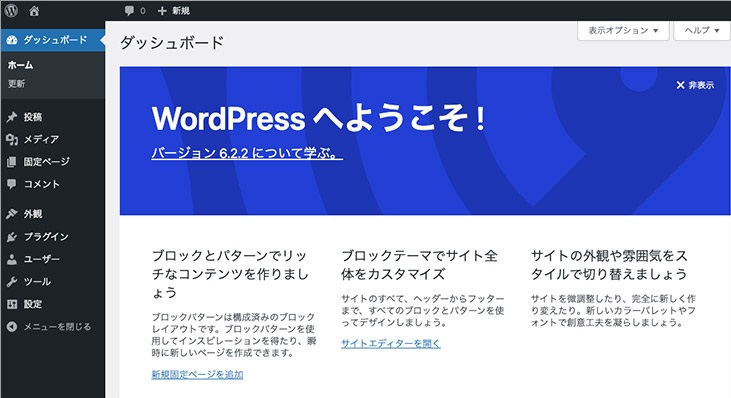Click the wrench icon beside ツール
Screen dimensions: 731x398
(x=12, y=281)
